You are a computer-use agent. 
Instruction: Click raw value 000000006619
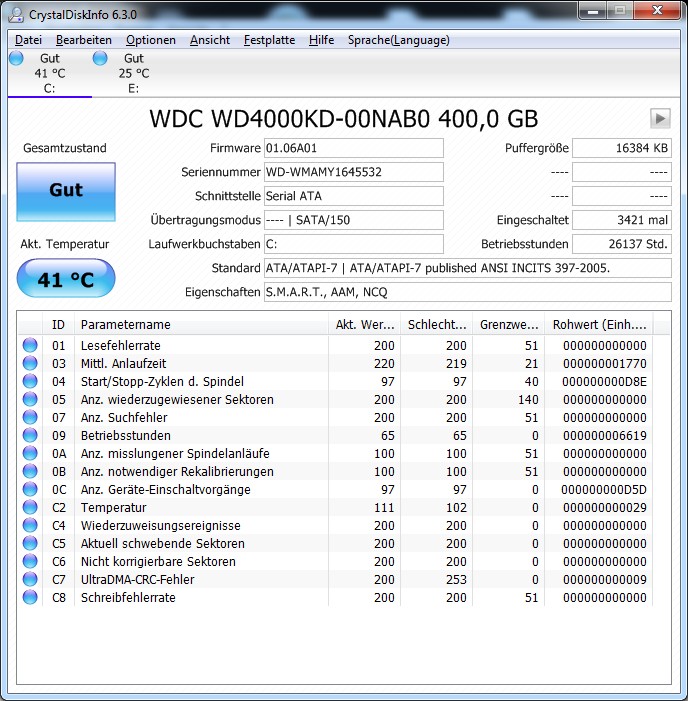coord(604,435)
